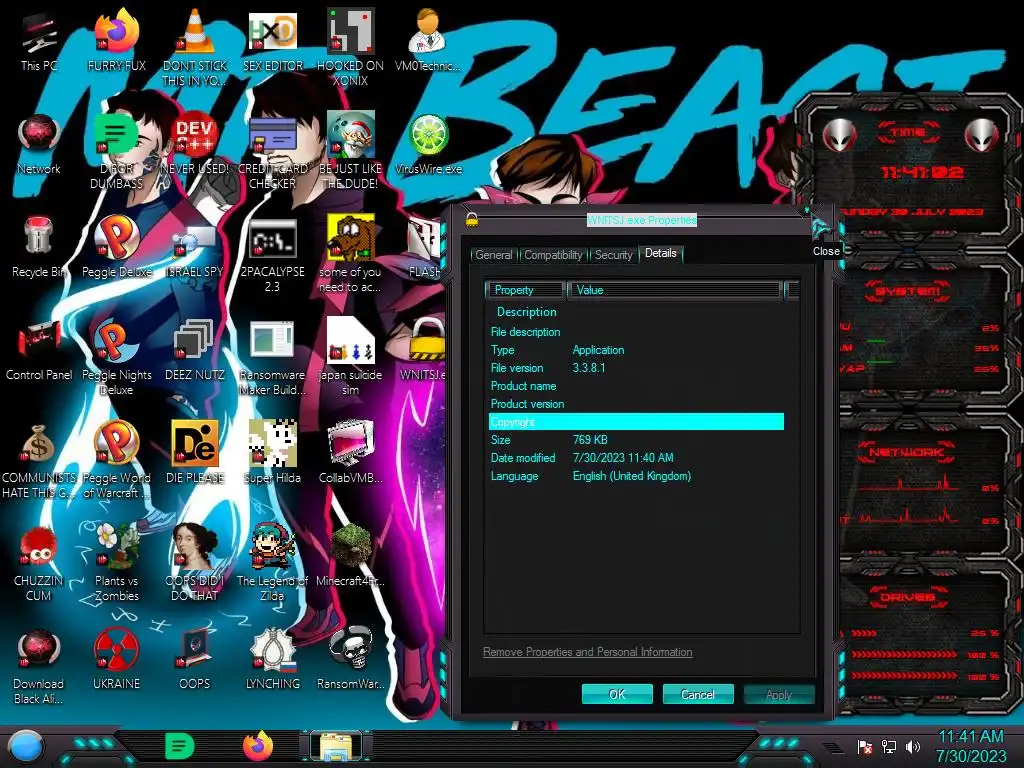The width and height of the screenshot is (1024, 768).
Task: Select the HOOKED ON XONIX icon
Action: point(350,46)
